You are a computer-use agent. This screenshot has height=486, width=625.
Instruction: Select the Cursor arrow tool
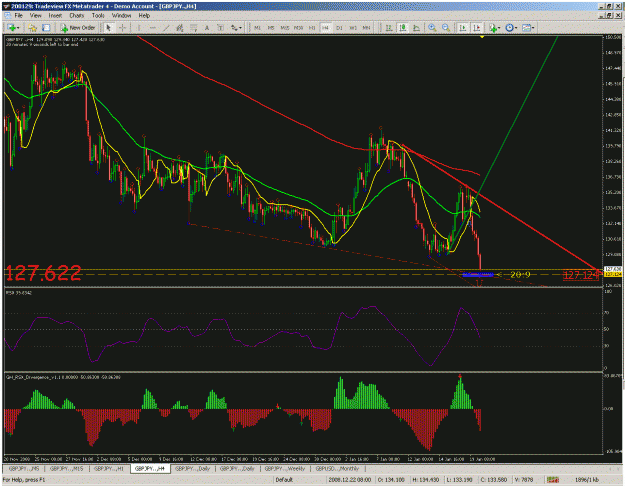[x=108, y=28]
